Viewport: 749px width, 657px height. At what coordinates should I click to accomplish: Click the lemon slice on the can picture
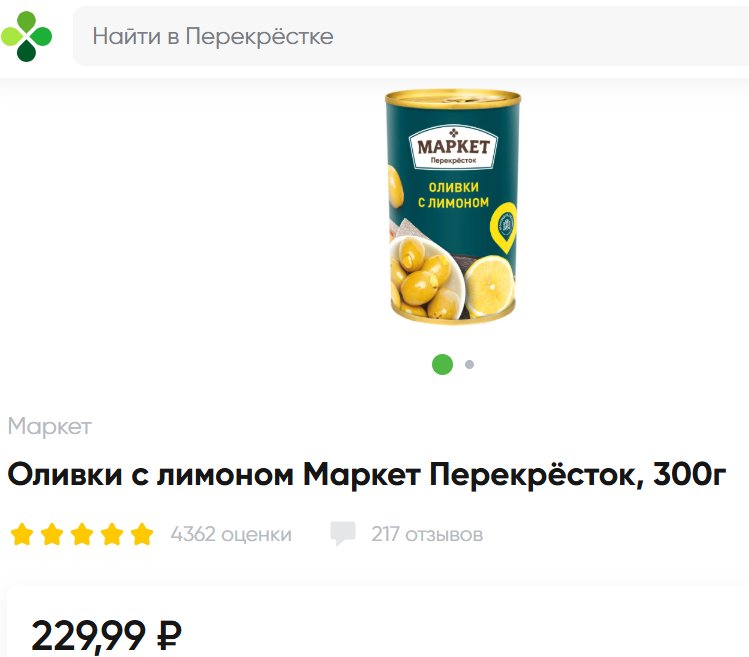(489, 286)
